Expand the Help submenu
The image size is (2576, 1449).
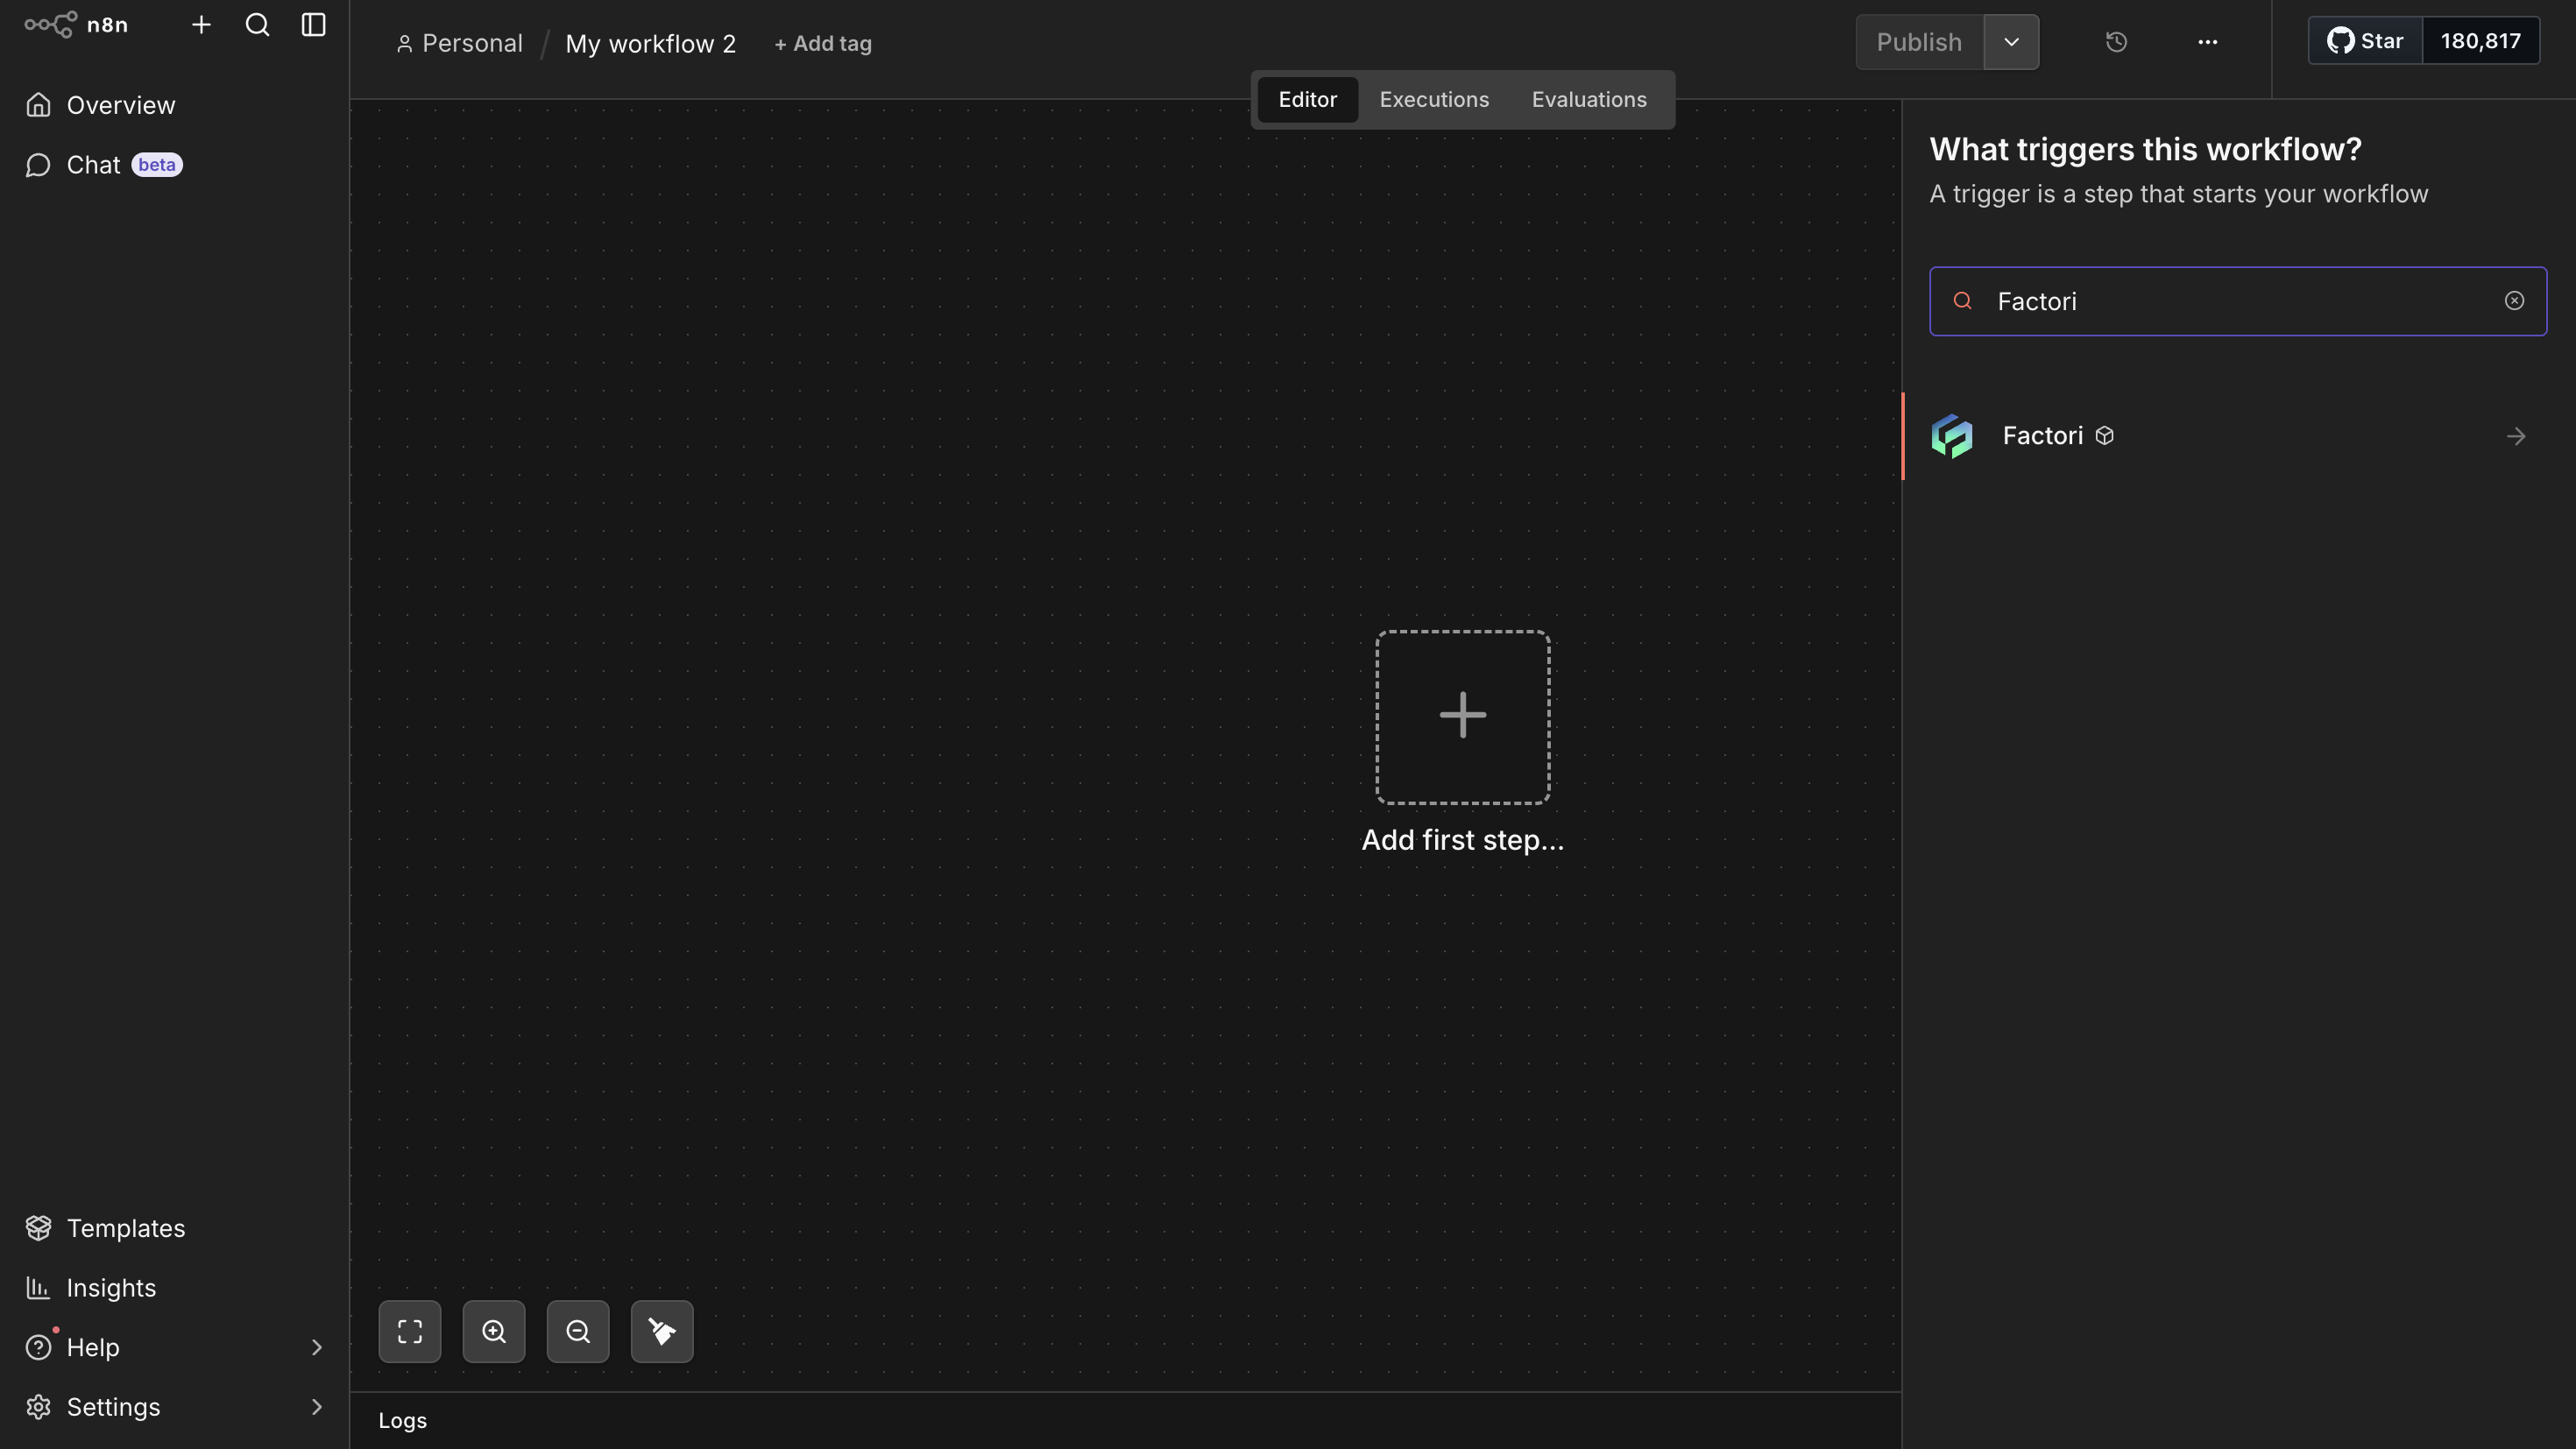[316, 1347]
